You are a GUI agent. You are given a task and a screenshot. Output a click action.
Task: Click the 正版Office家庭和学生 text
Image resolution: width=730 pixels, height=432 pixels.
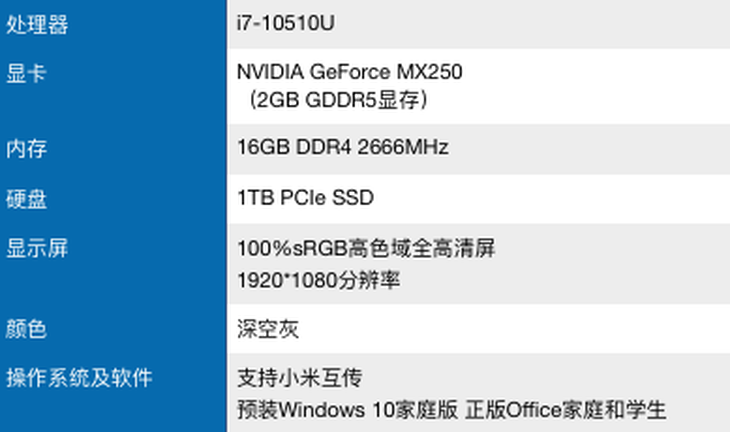pos(566,410)
